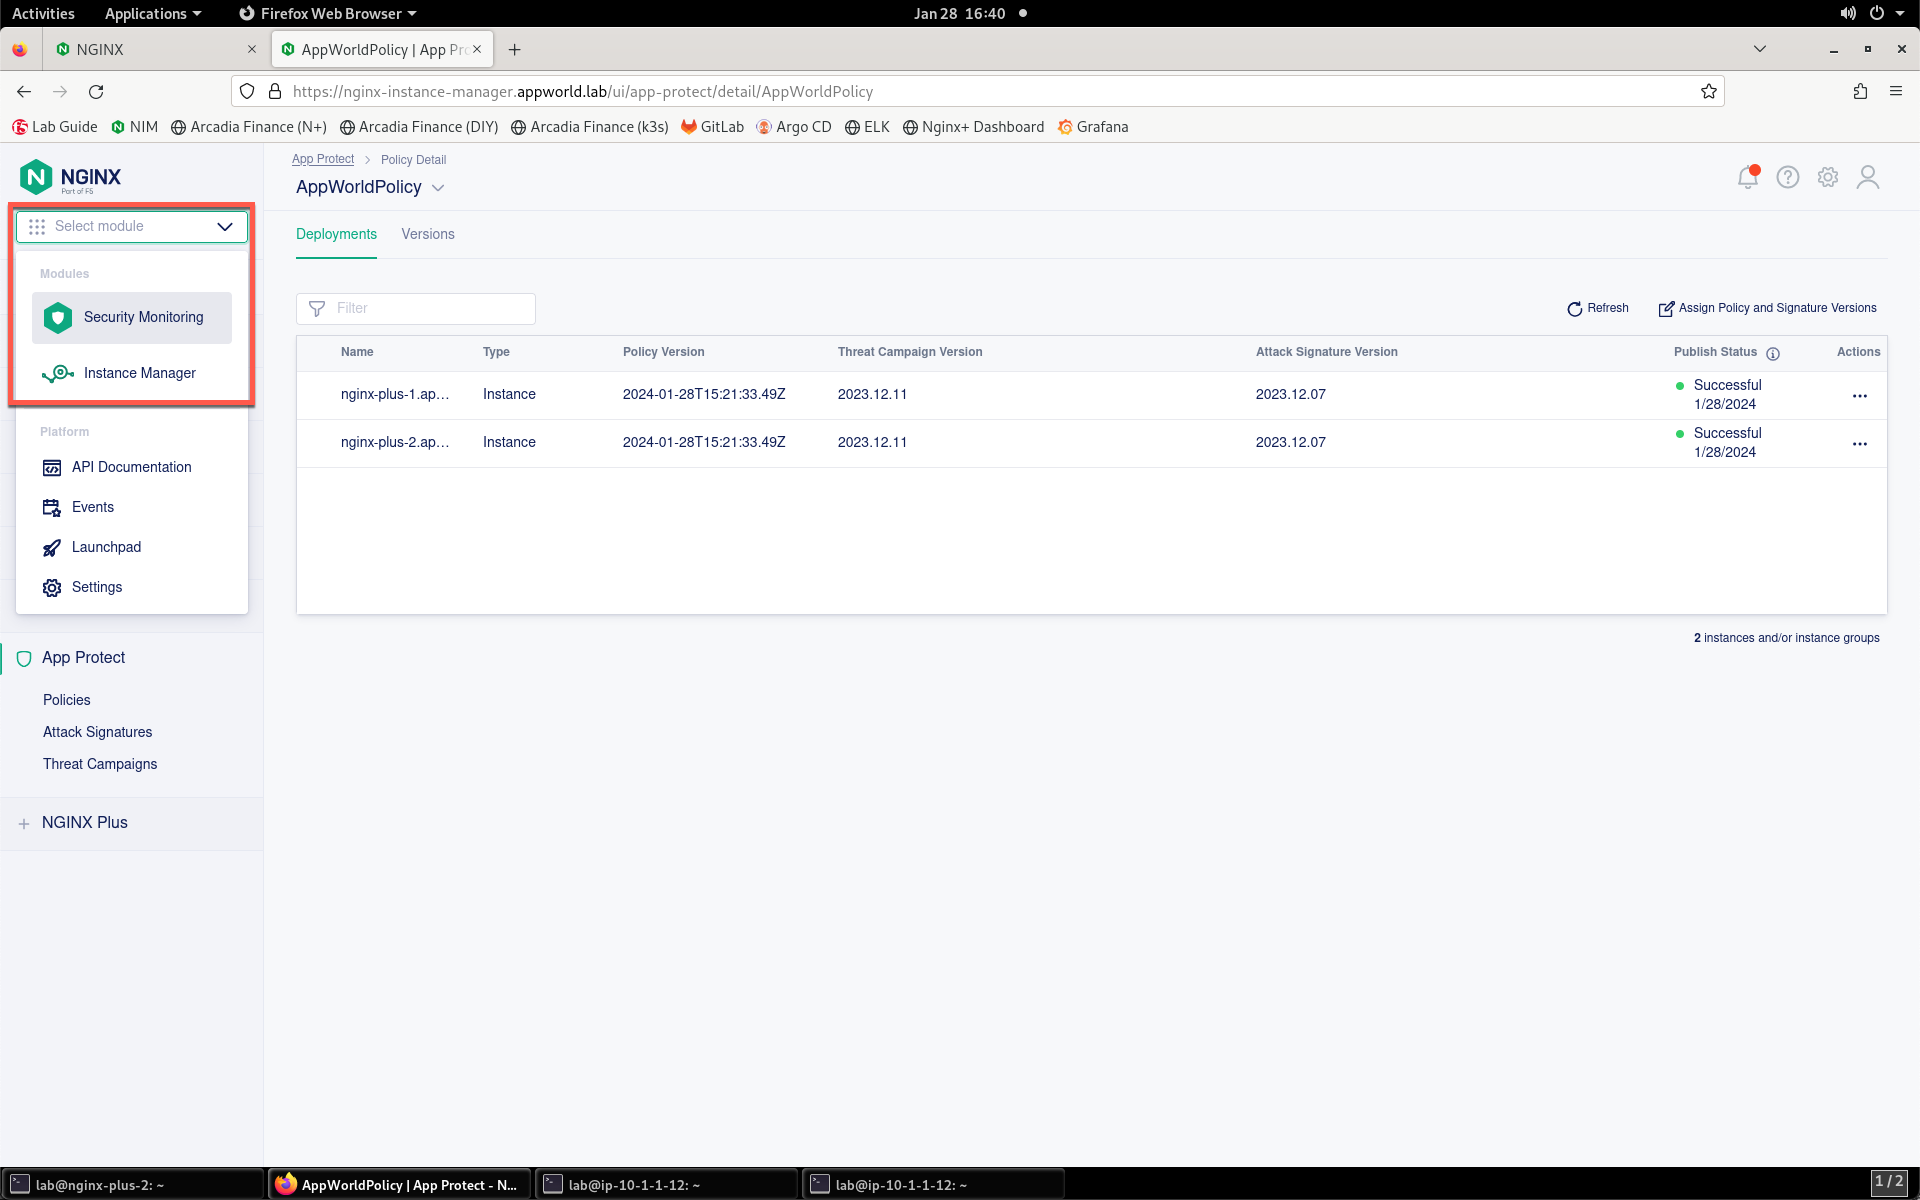Open settings gear icon in header
The height and width of the screenshot is (1200, 1920).
[1828, 177]
